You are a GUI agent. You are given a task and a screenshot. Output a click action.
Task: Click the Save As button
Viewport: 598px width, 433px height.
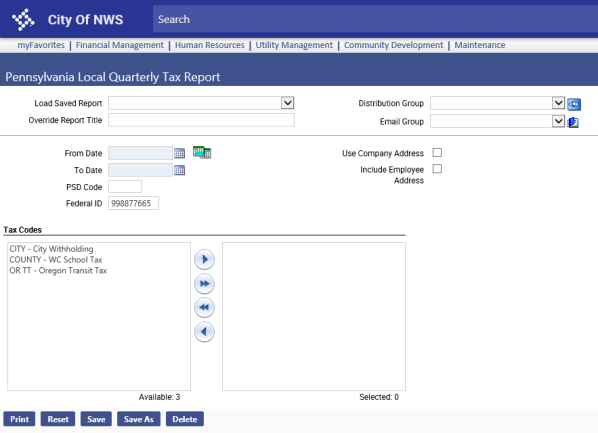pyautogui.click(x=138, y=419)
